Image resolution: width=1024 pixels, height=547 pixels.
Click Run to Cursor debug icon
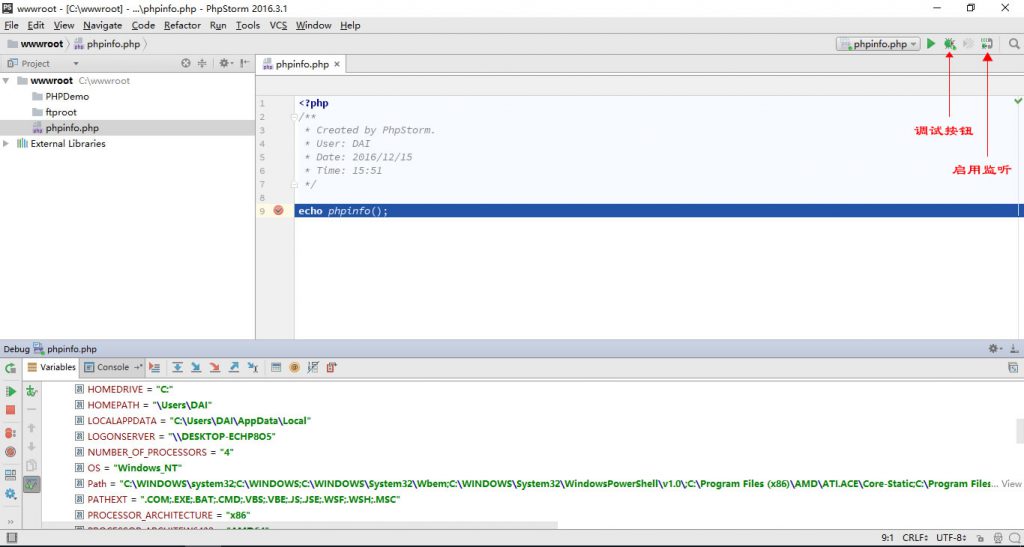click(253, 367)
